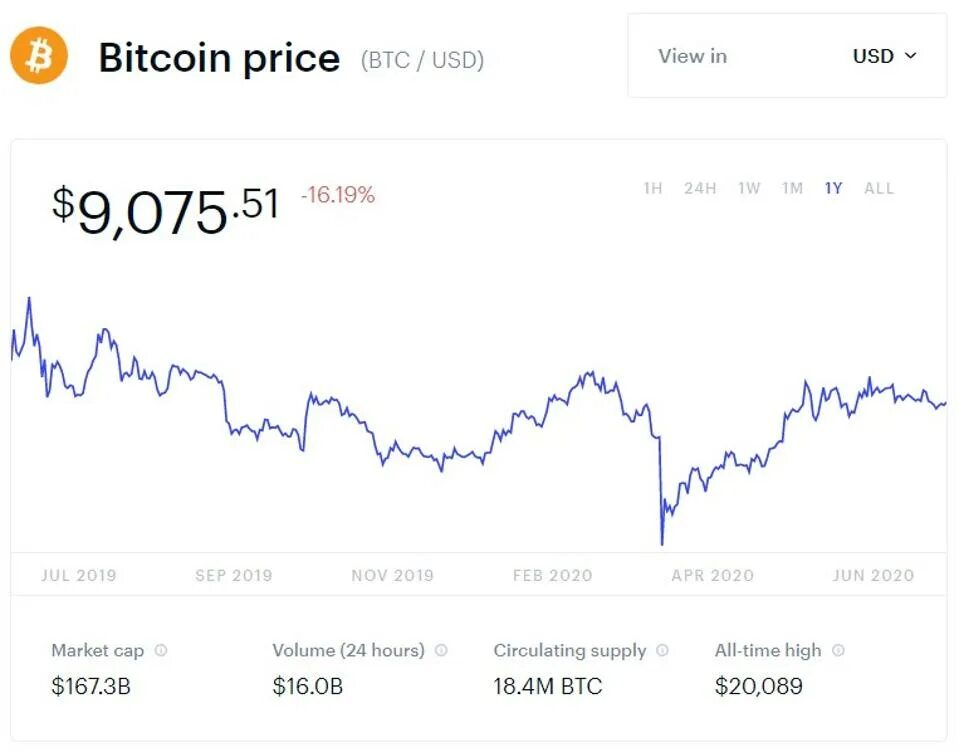Click the JUL 2019 axis label

(78, 575)
